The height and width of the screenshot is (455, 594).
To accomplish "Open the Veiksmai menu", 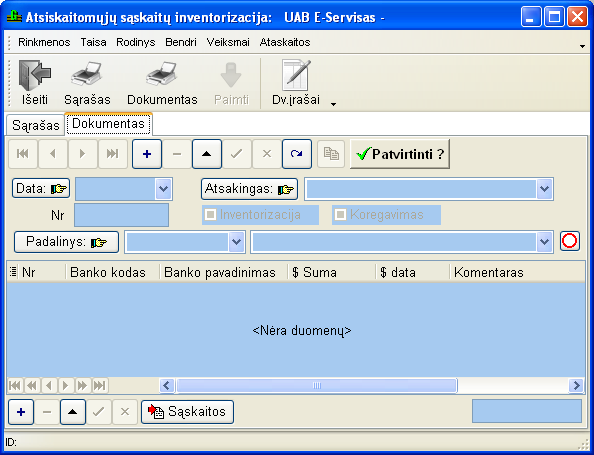I will (x=228, y=42).
